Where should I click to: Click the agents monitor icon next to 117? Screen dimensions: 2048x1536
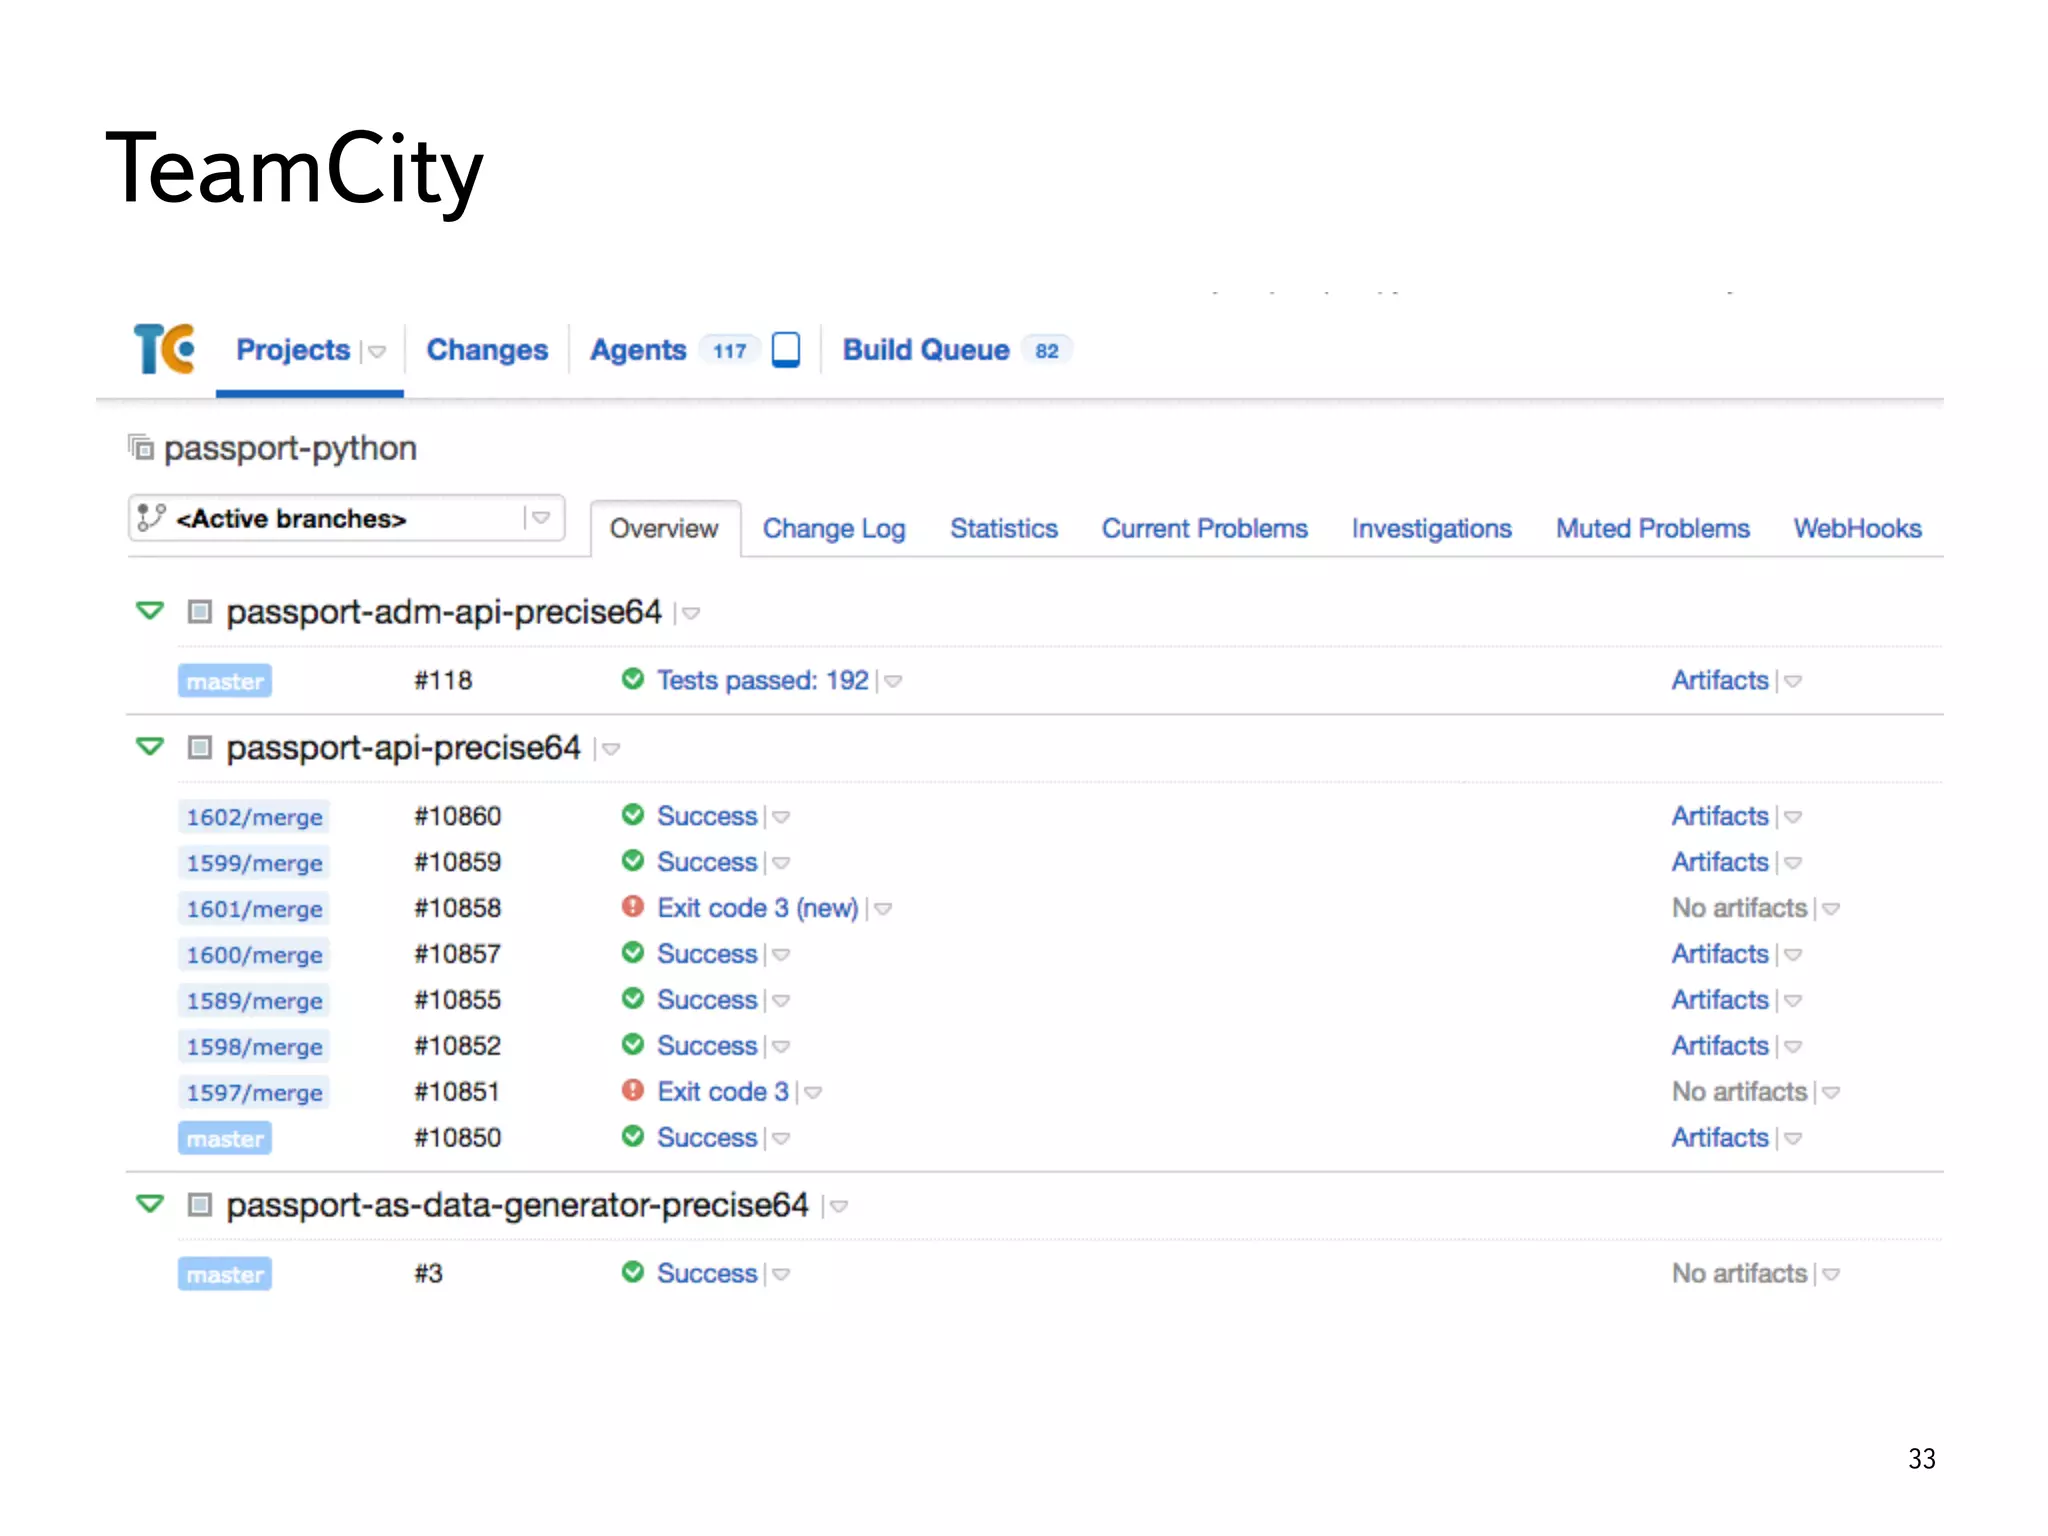[x=786, y=350]
